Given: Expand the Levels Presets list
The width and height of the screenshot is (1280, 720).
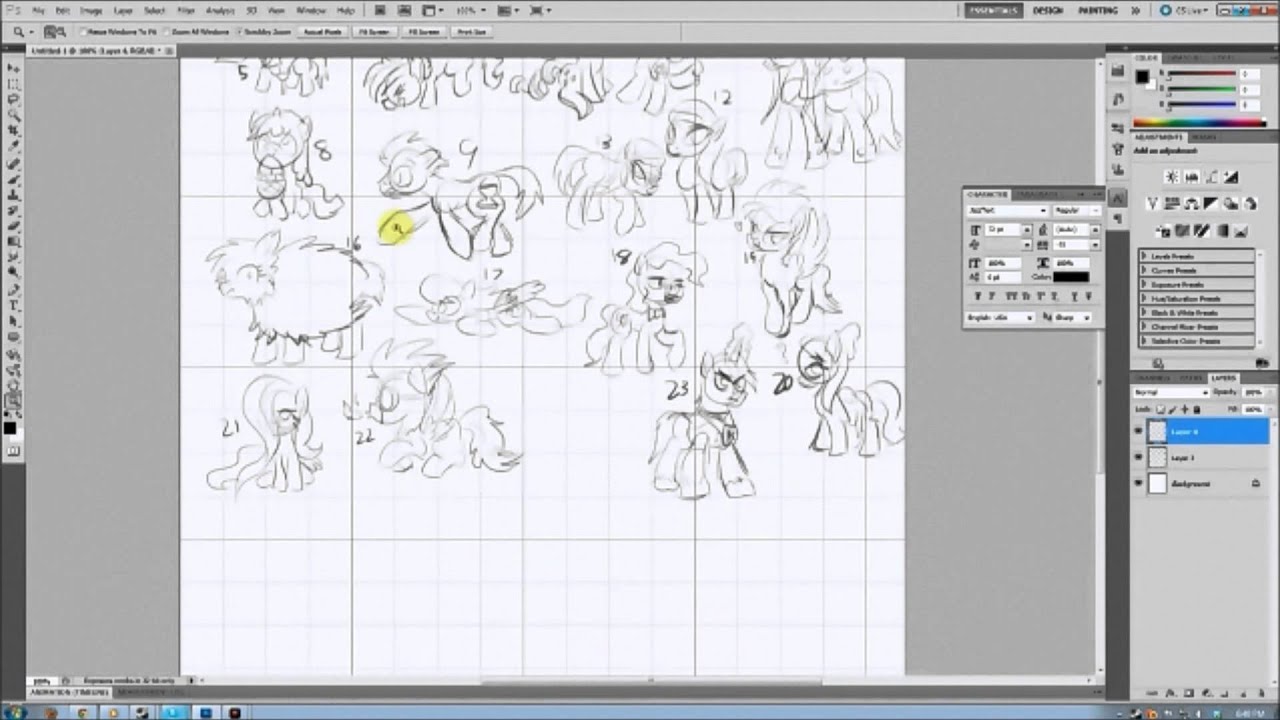Looking at the screenshot, I should click(1144, 257).
